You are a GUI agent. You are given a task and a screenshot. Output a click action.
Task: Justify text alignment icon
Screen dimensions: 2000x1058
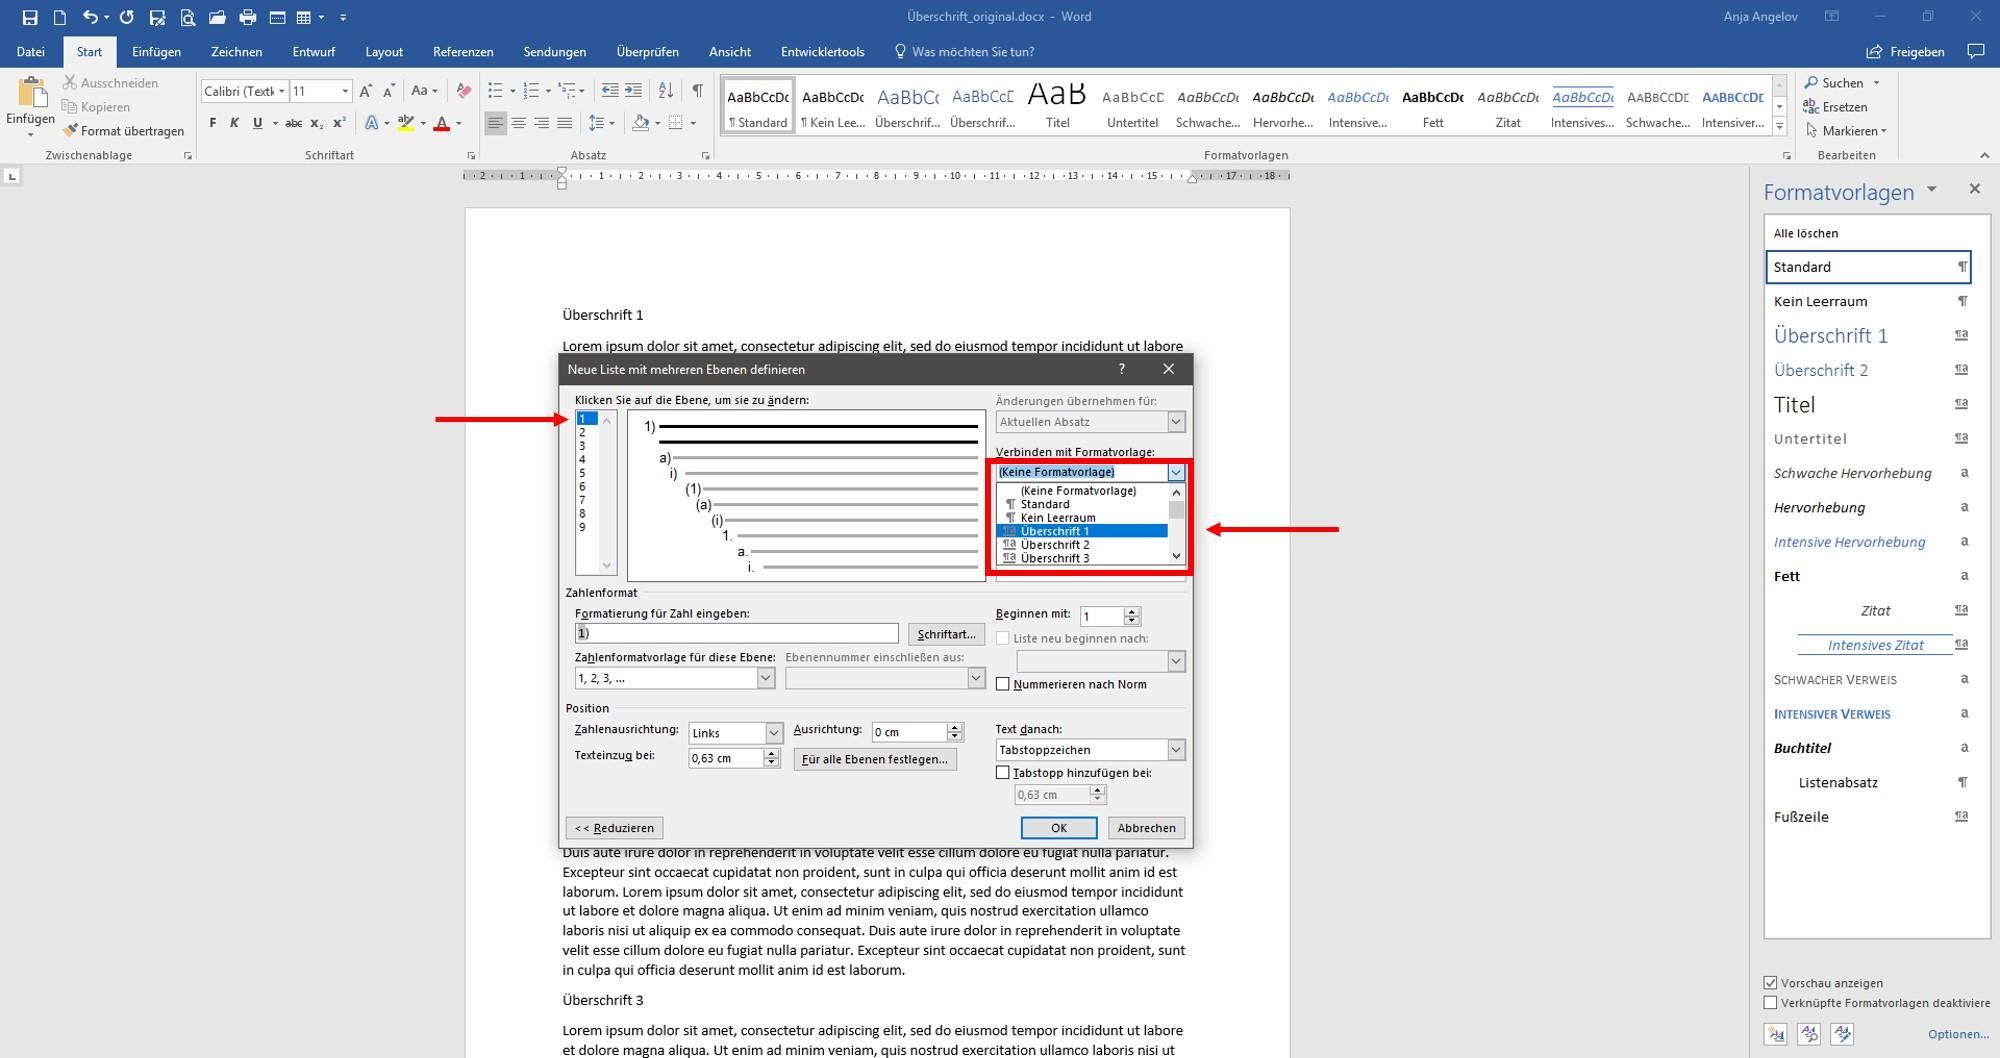(564, 123)
